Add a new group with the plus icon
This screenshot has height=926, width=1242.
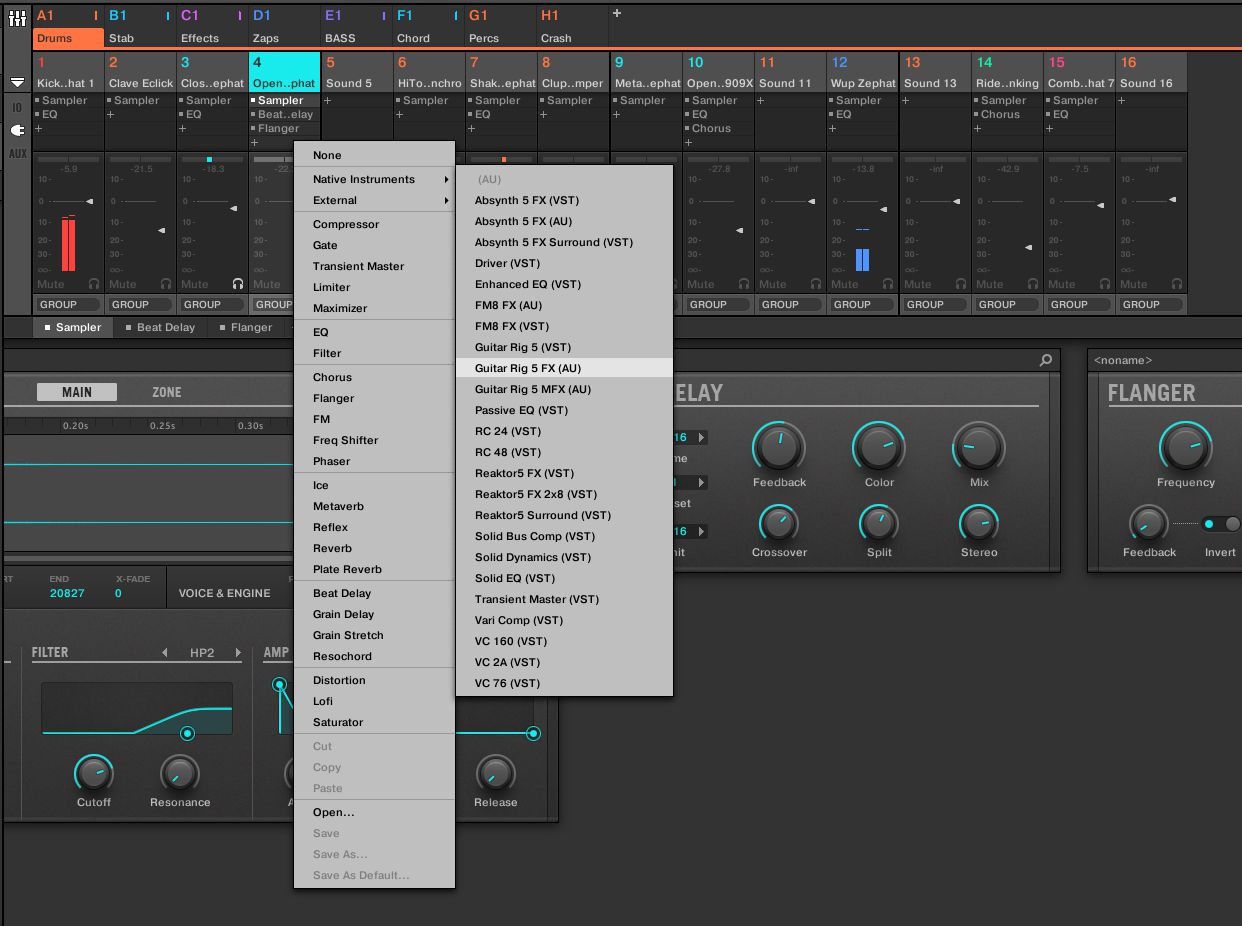click(617, 14)
